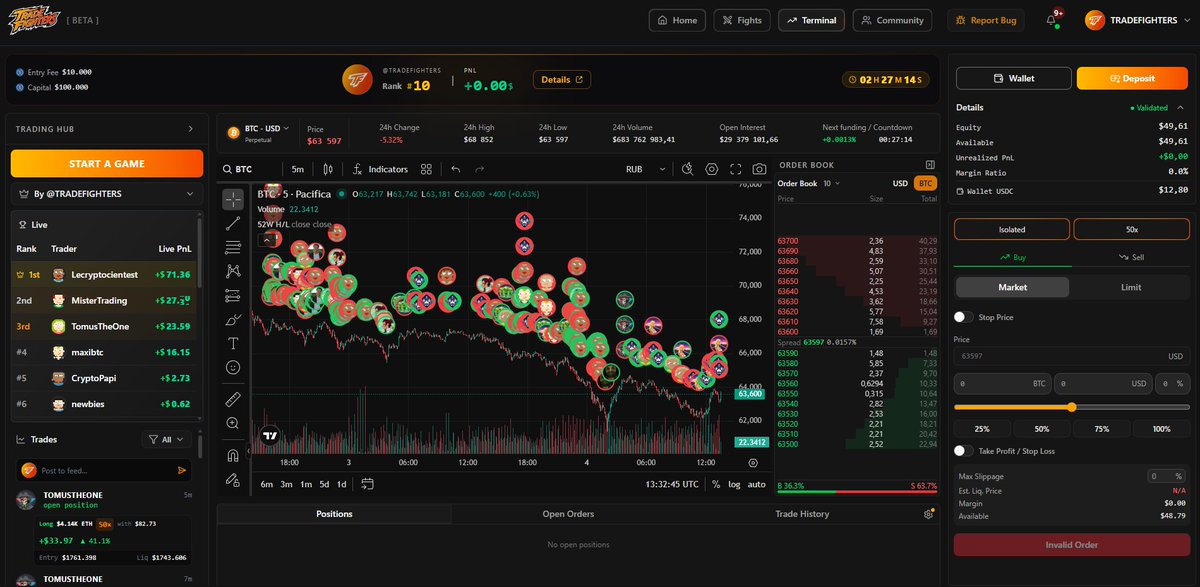Select the Market order type

[x=1012, y=287]
